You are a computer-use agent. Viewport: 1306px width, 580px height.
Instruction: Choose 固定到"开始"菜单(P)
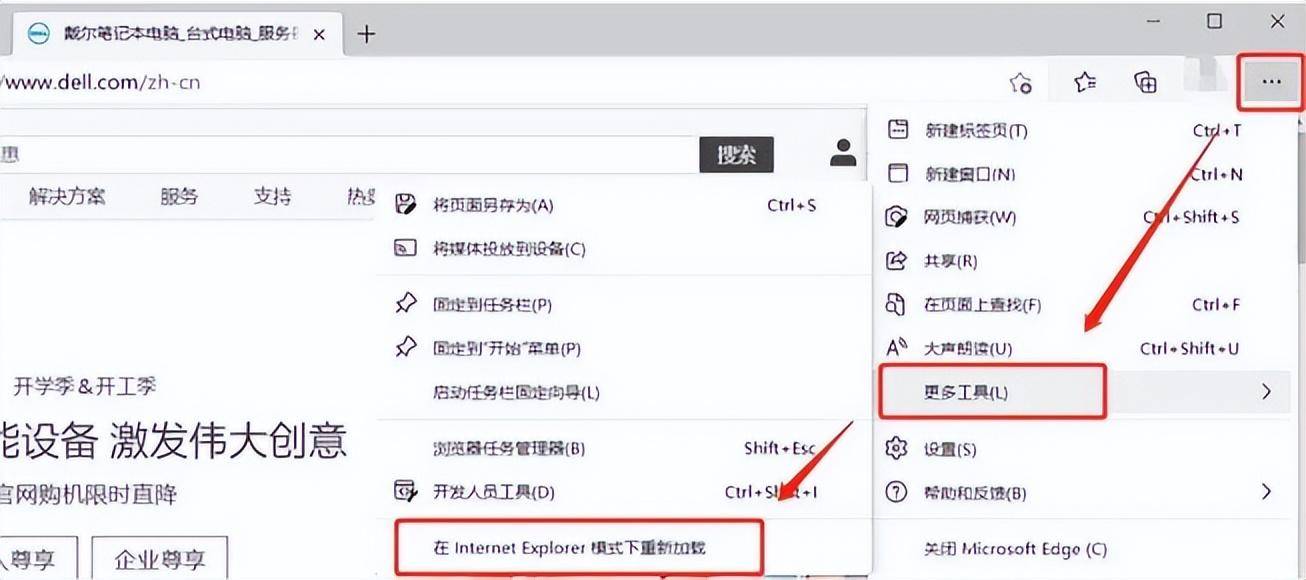pos(624,348)
